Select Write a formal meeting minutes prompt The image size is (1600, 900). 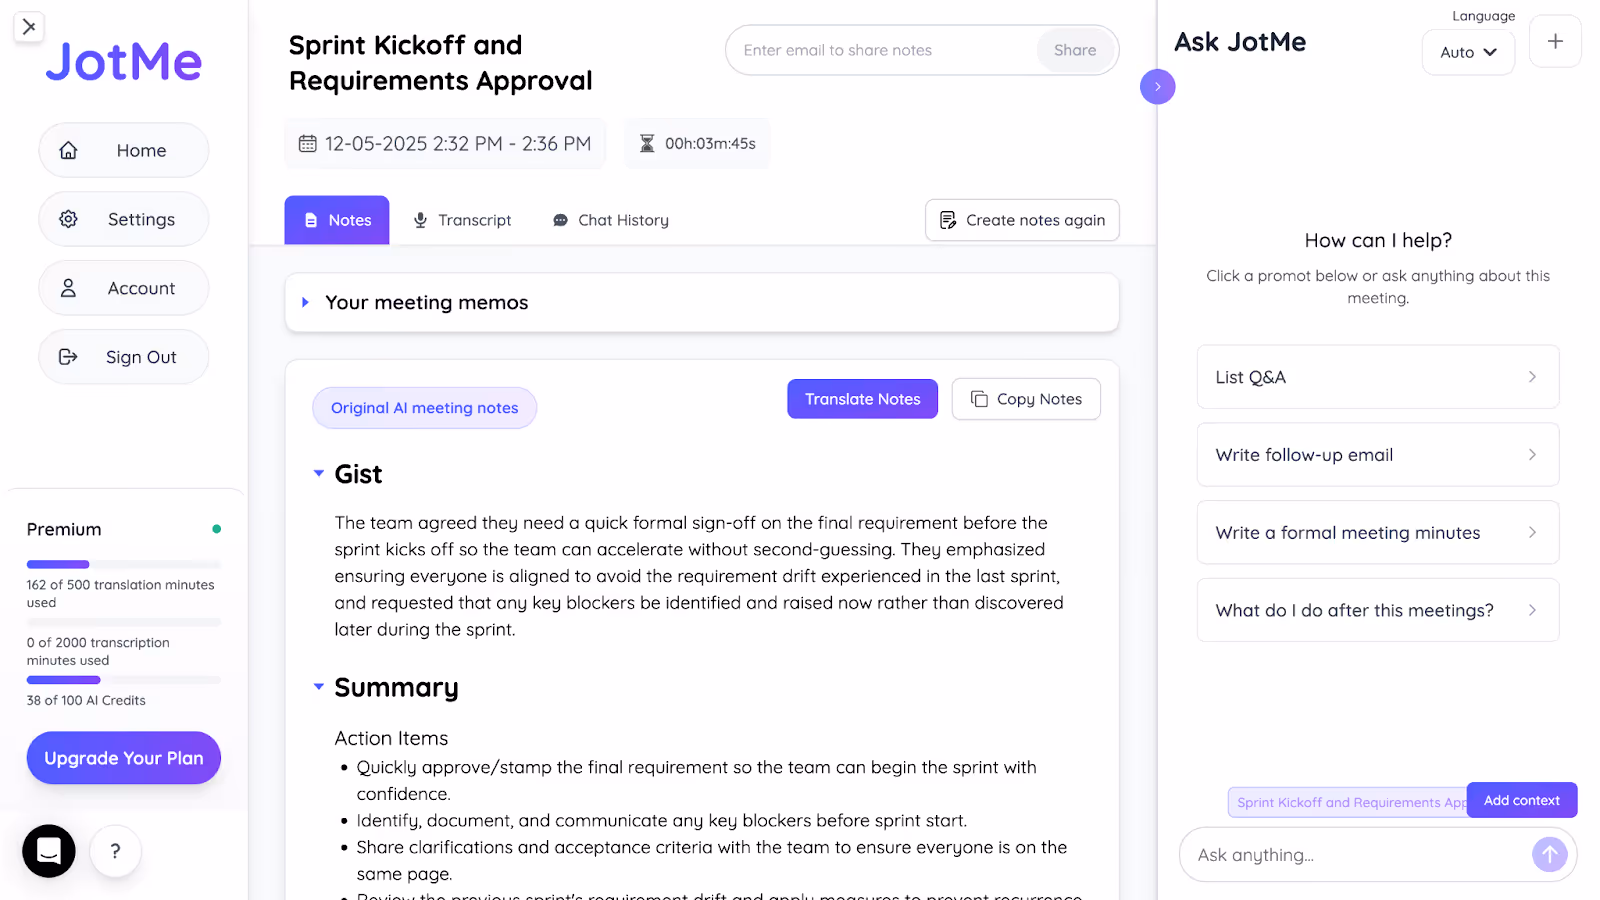[x=1378, y=533]
